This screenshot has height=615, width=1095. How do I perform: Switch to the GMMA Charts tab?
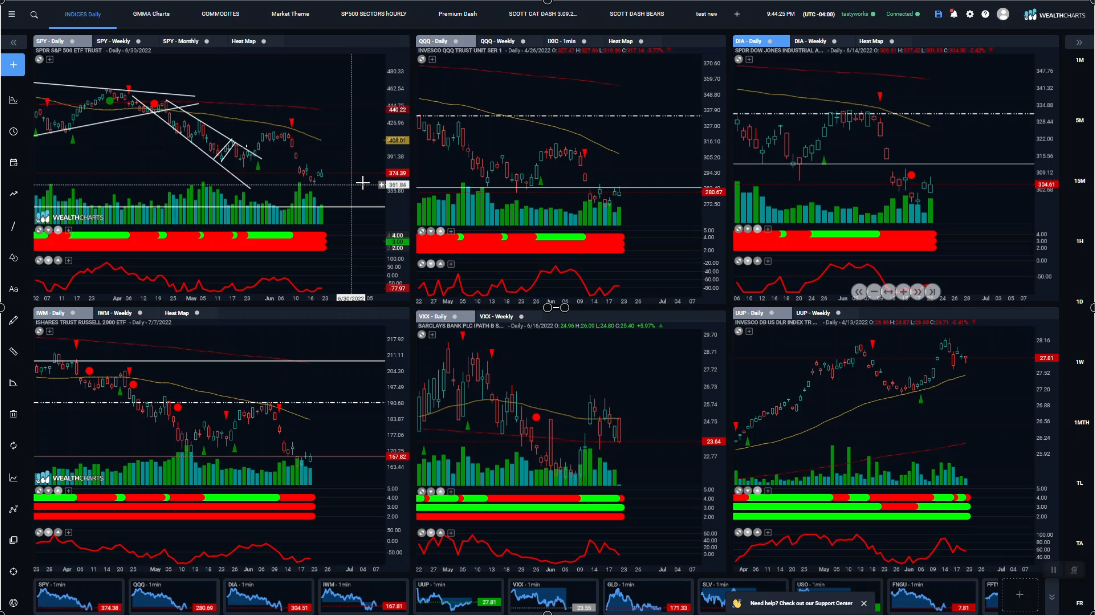pyautogui.click(x=151, y=14)
